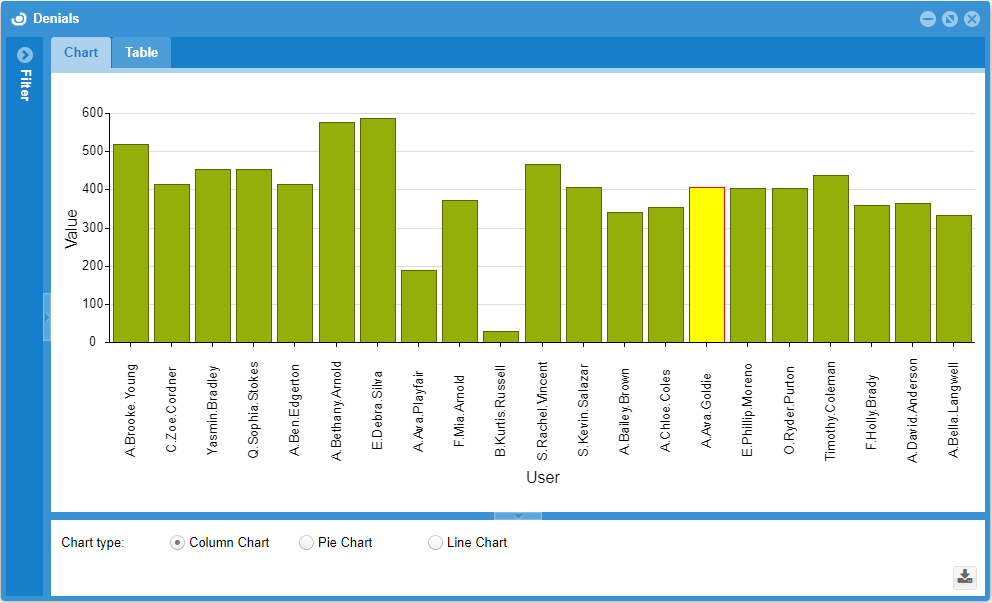The image size is (992, 603).
Task: Expand the Filter panel arrow icon
Action: [25, 55]
